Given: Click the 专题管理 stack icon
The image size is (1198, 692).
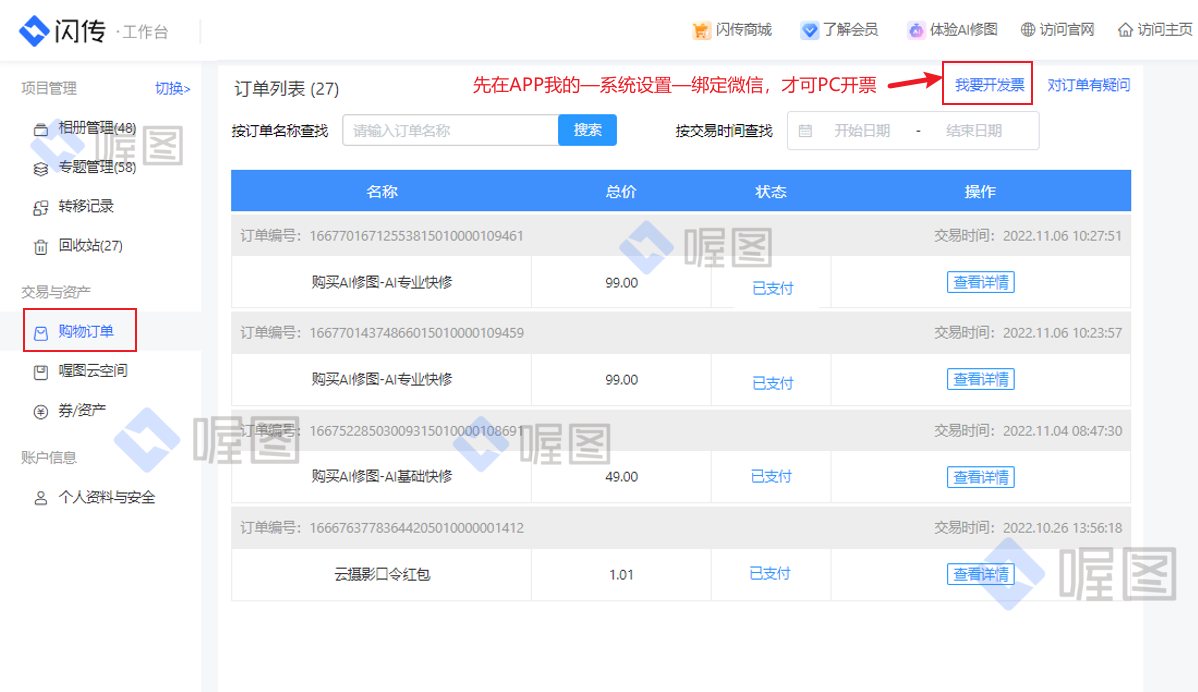Looking at the screenshot, I should 40,169.
